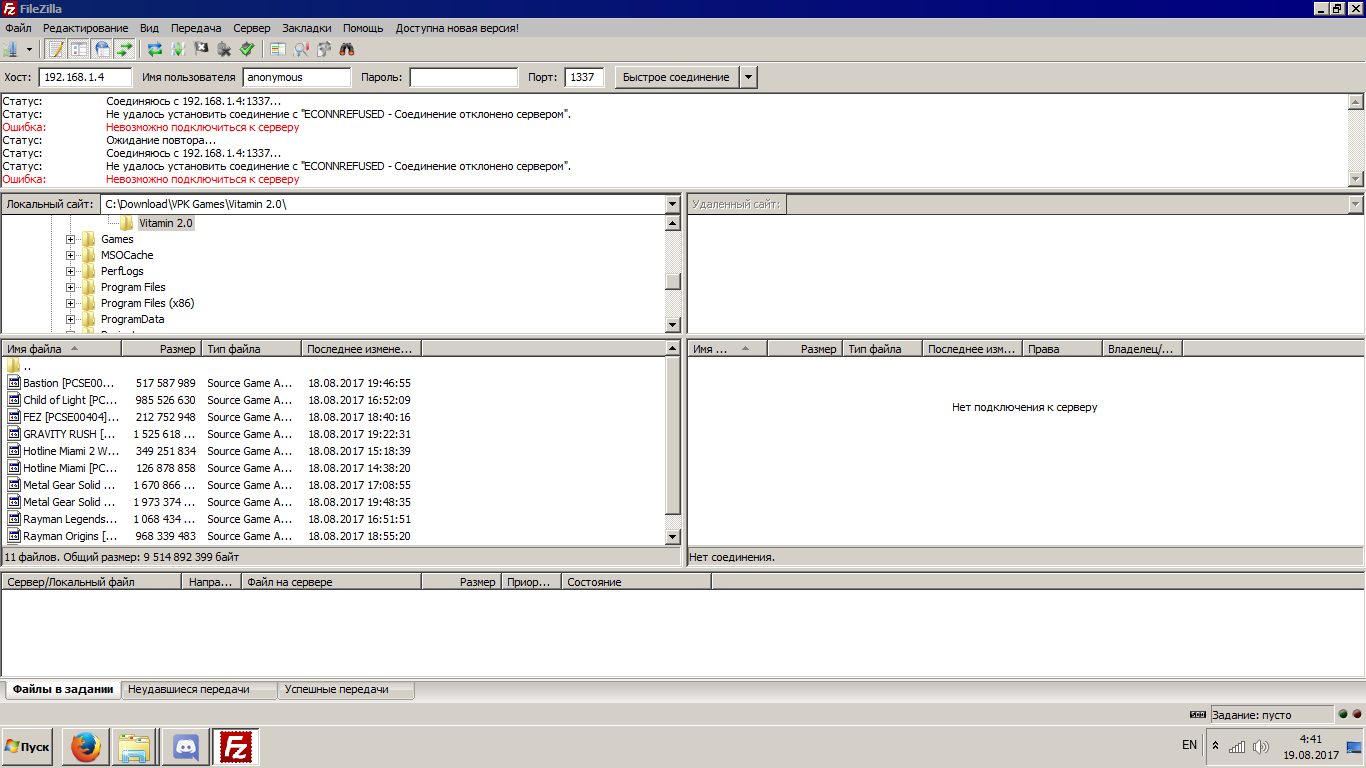Toggle the transfer queue display

point(125,48)
